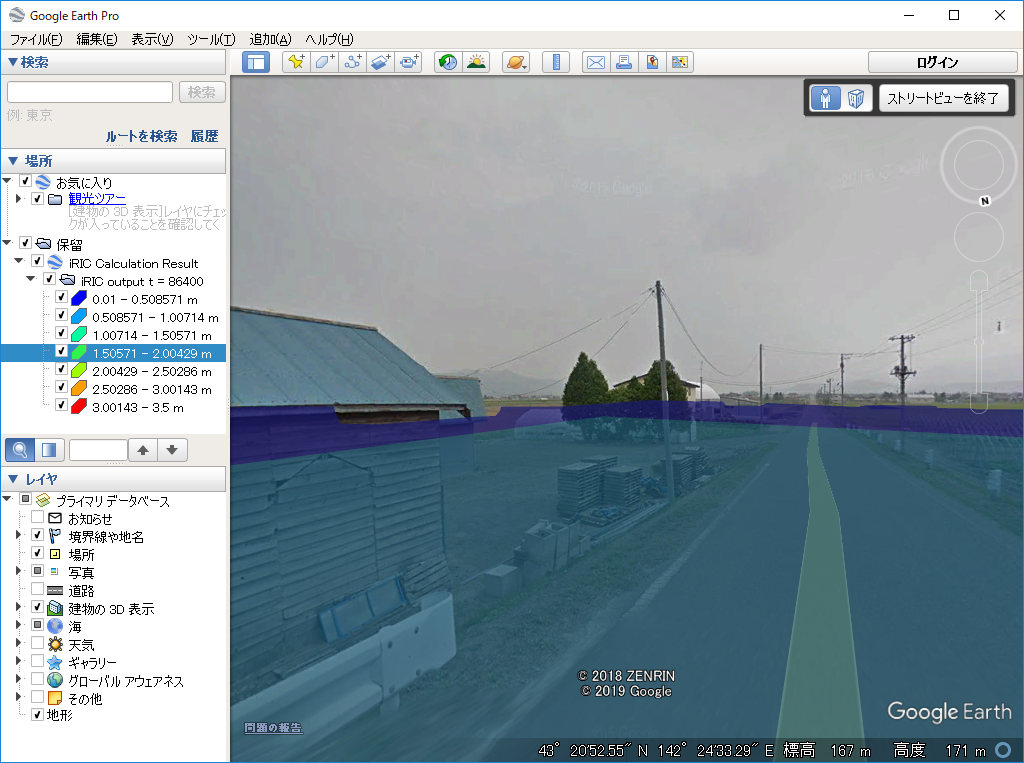Viewport: 1024px width, 763px height.
Task: Toggle the sidebar panel icon
Action: pyautogui.click(x=256, y=62)
